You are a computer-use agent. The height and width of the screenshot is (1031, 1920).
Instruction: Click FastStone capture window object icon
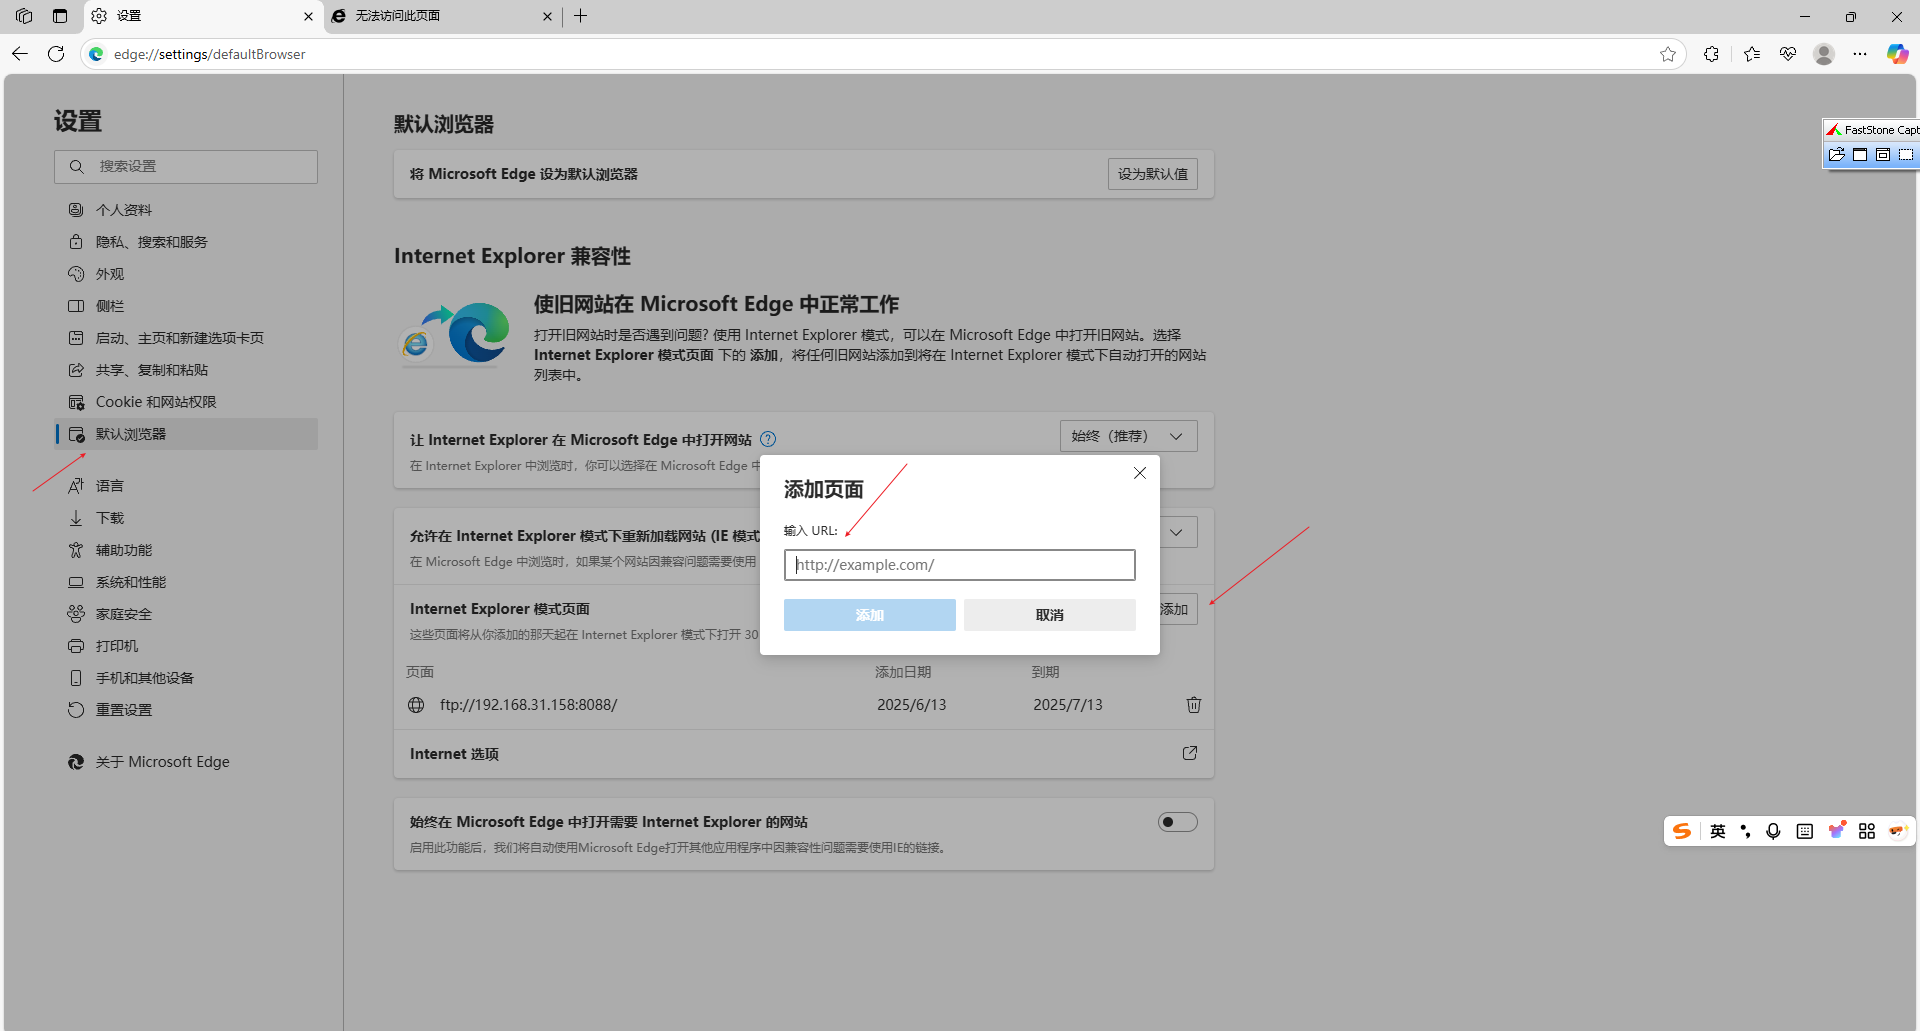1883,155
